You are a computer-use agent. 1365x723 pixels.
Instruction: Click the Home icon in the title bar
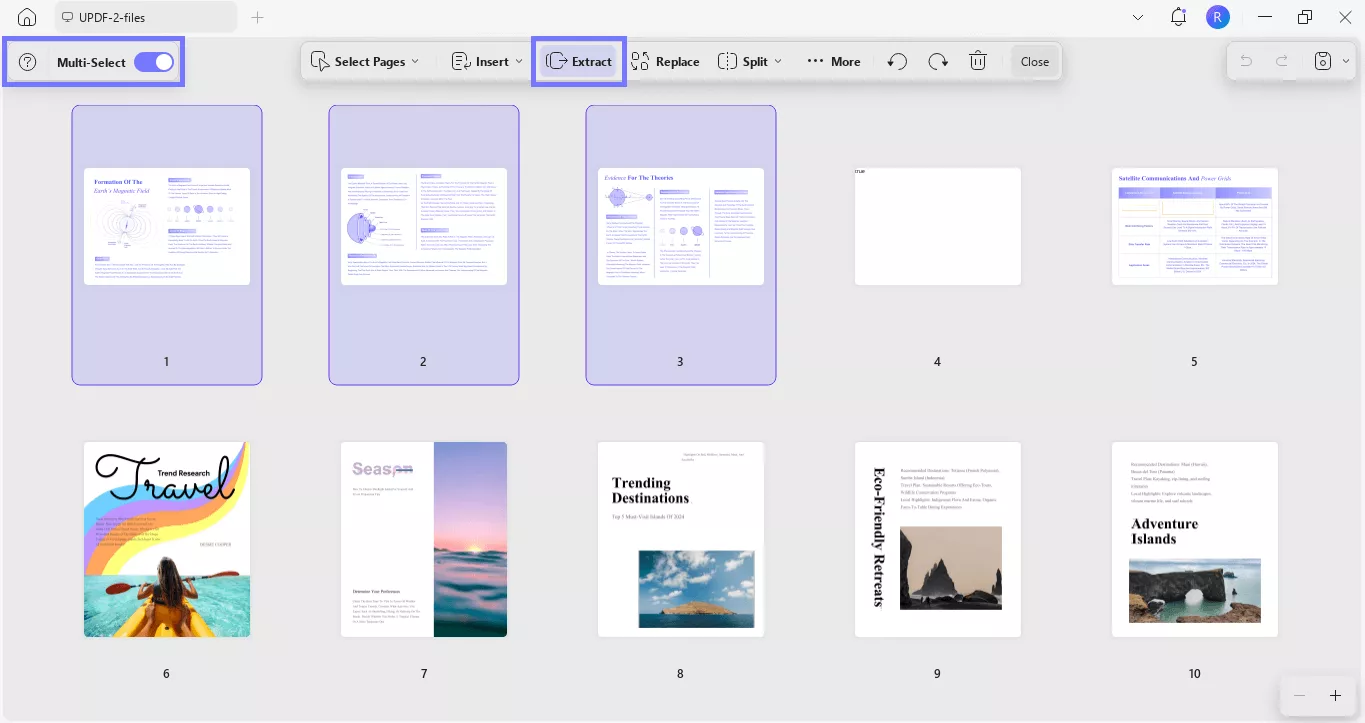pyautogui.click(x=25, y=17)
